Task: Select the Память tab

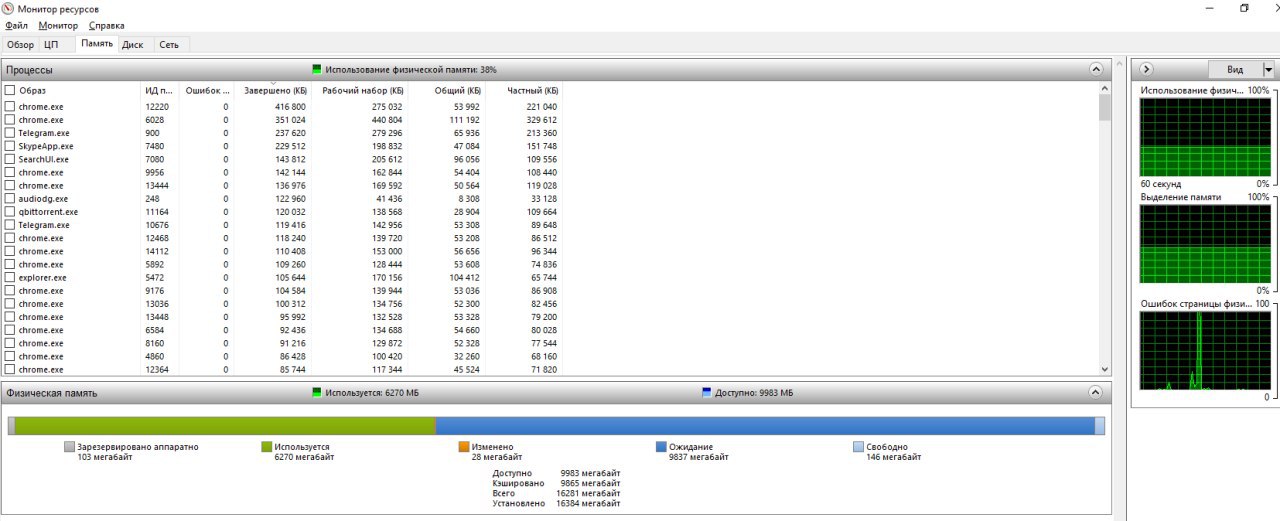Action: pos(97,44)
